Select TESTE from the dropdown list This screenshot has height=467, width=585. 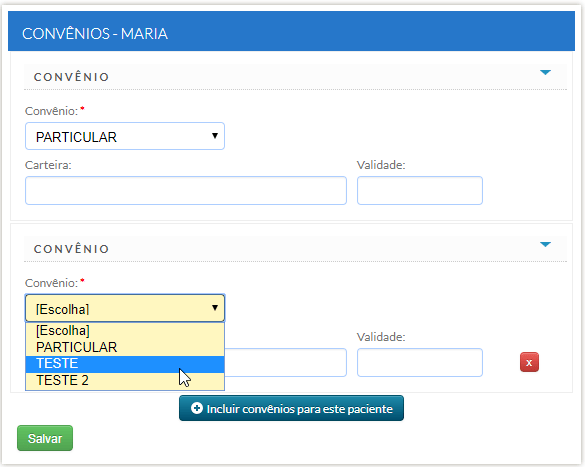pyautogui.click(x=125, y=364)
